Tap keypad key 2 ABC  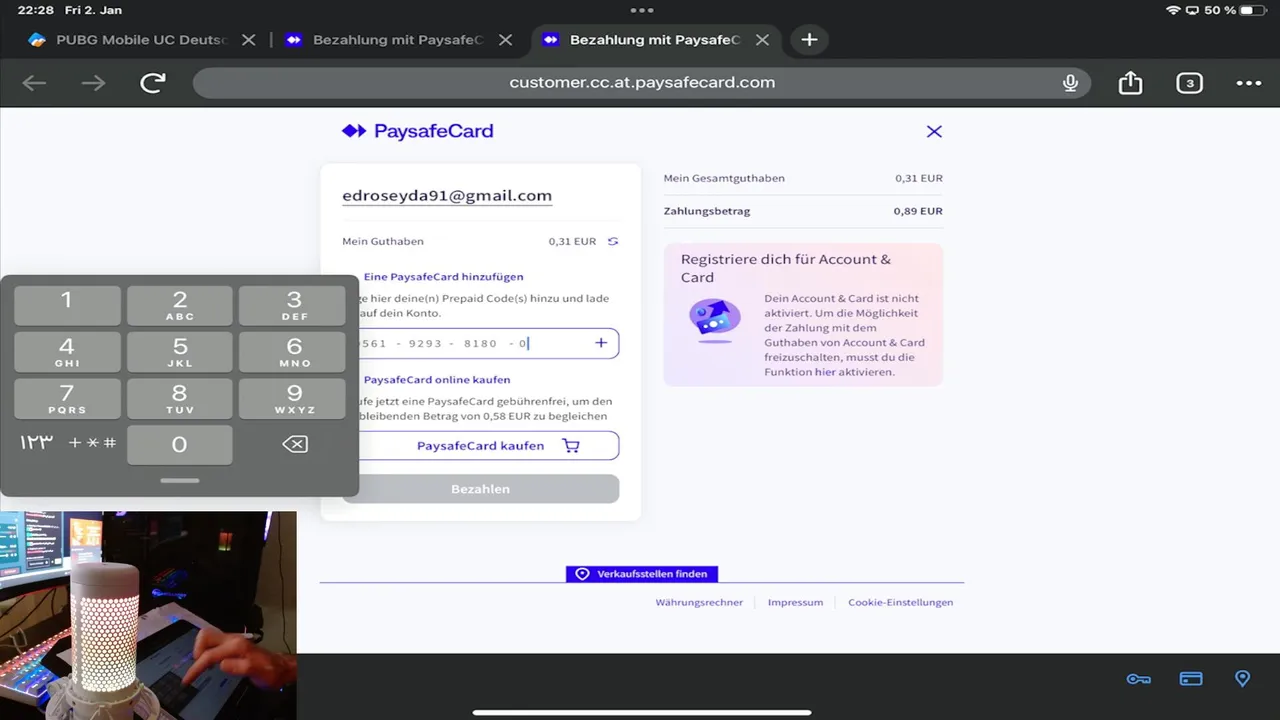pos(180,305)
